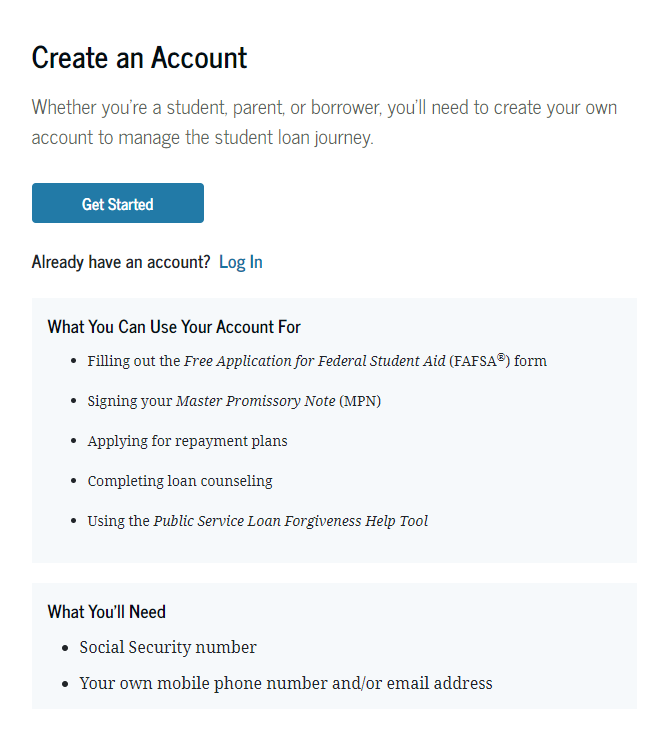The height and width of the screenshot is (737, 663).
Task: Click the bullet before 'Signing your'
Action: click(73, 401)
